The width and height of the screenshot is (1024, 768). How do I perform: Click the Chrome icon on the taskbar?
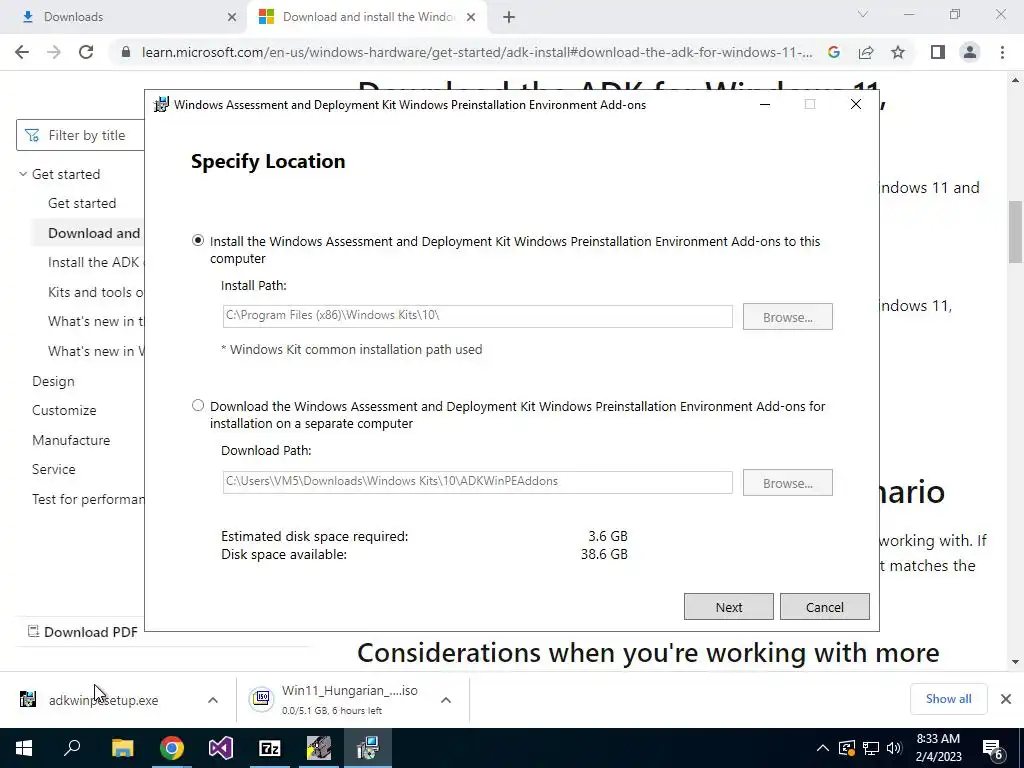[x=172, y=748]
